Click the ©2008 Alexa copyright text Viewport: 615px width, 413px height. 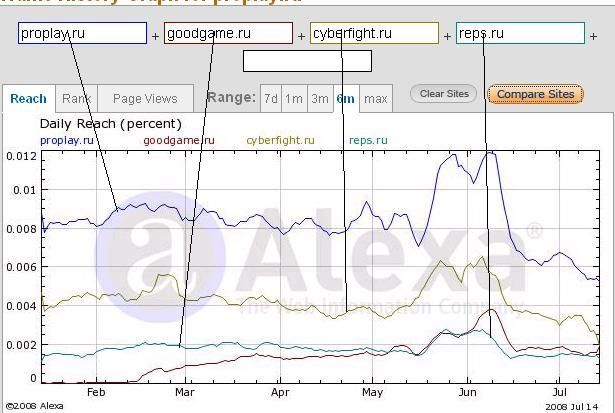pos(35,406)
